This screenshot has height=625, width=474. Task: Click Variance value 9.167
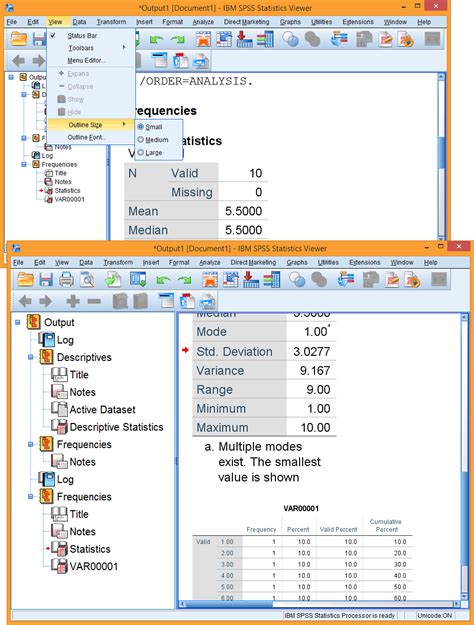[x=315, y=371]
